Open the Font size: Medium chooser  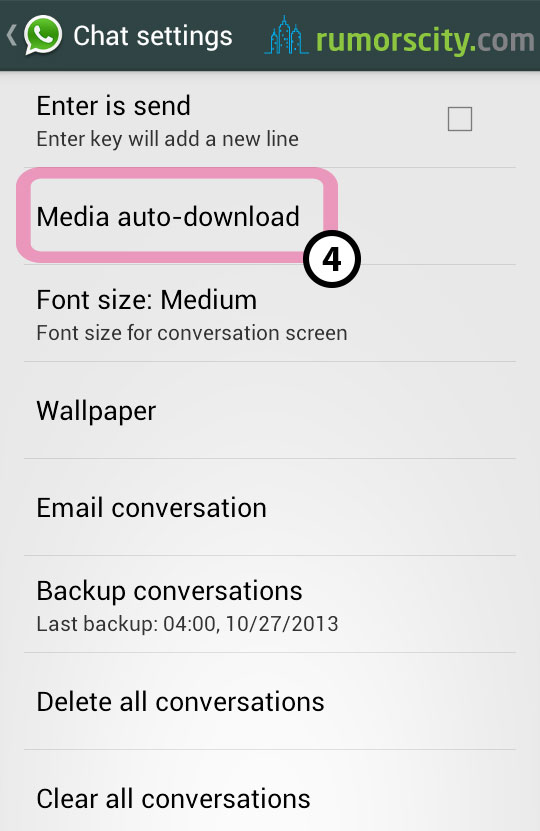(x=270, y=313)
